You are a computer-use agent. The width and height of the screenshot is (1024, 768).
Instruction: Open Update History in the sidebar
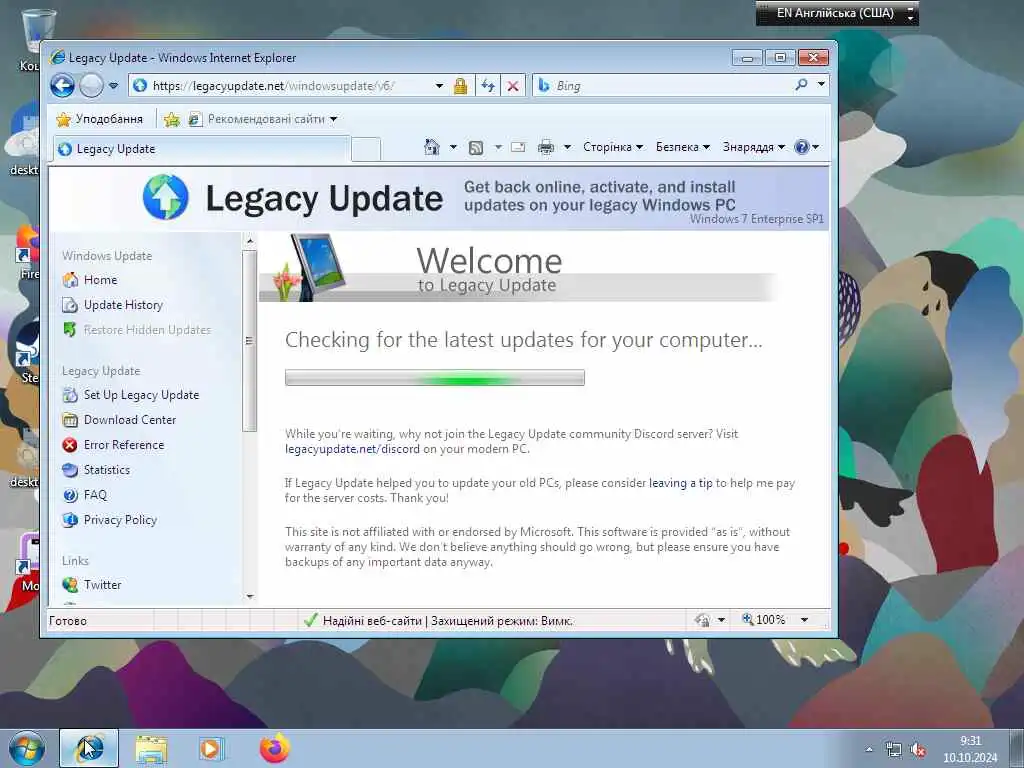123,305
